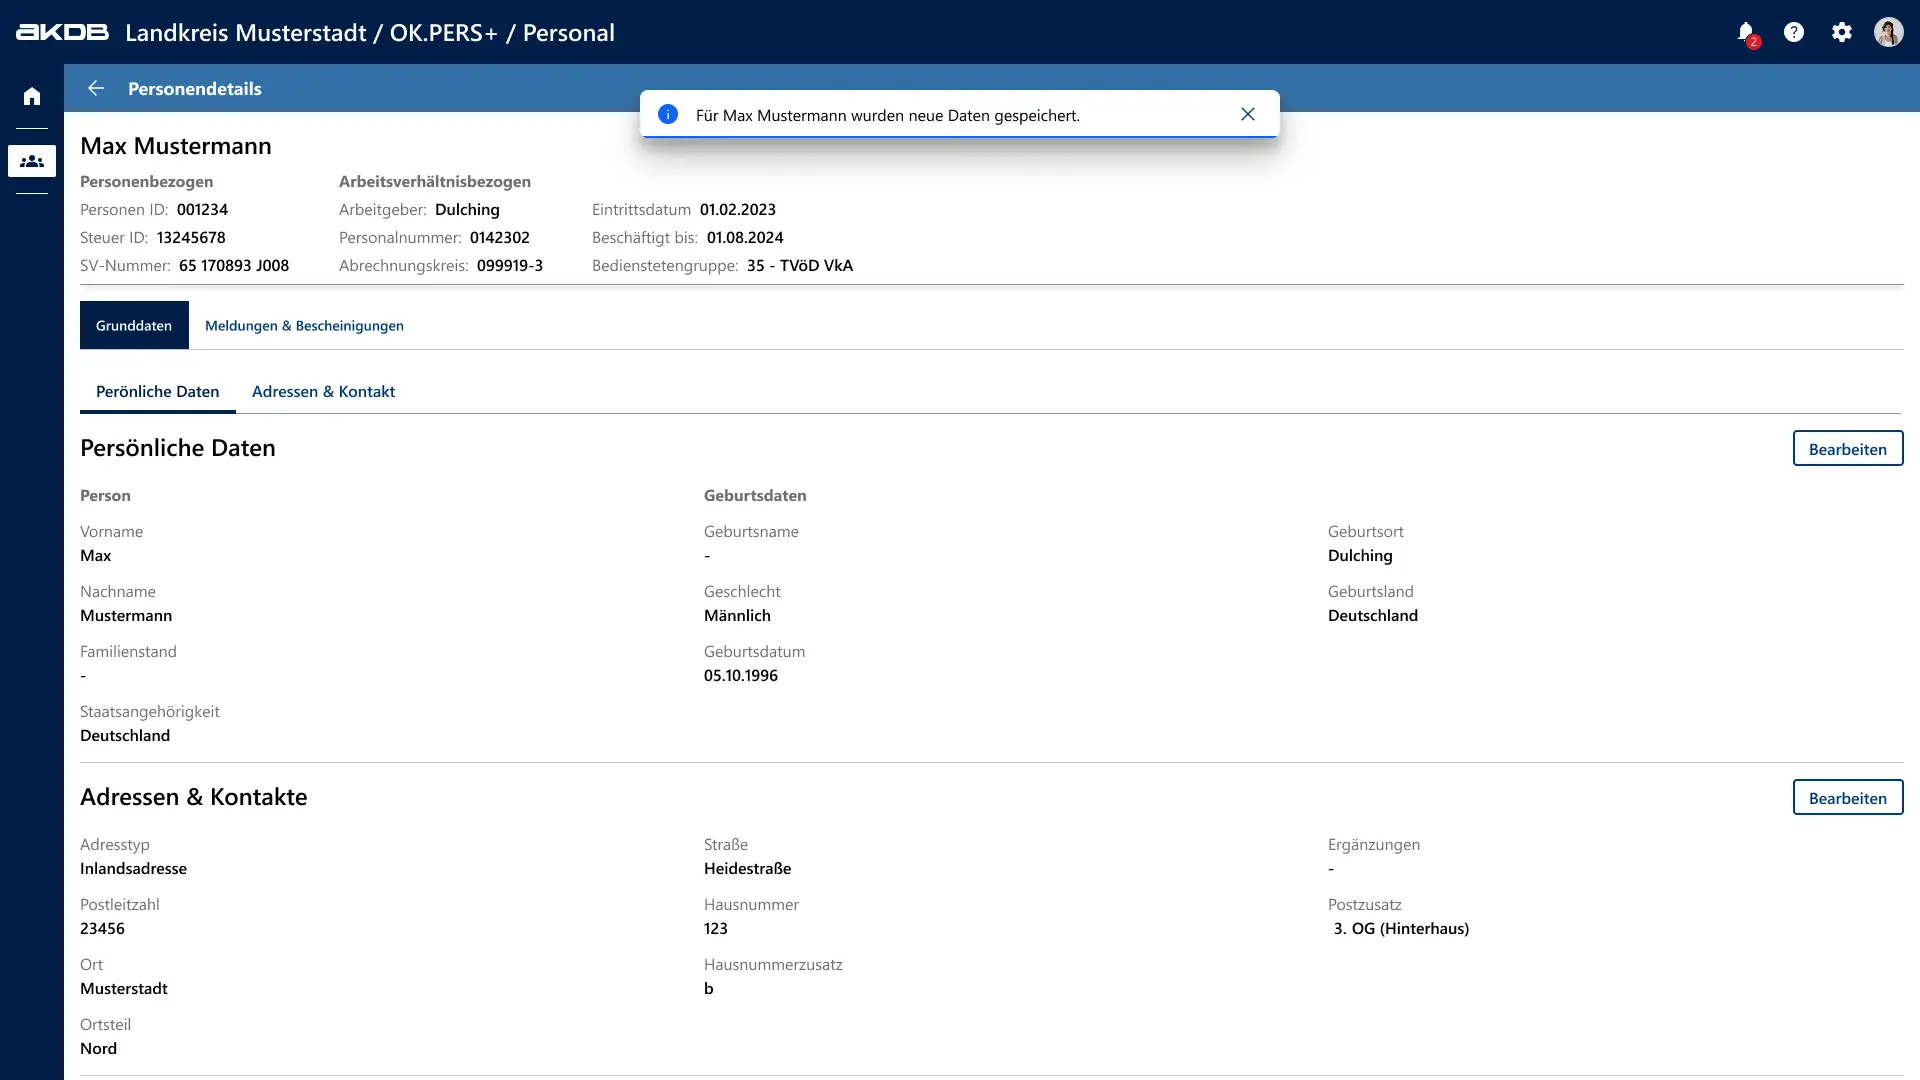Click the header breadcrumb title text

click(x=370, y=33)
